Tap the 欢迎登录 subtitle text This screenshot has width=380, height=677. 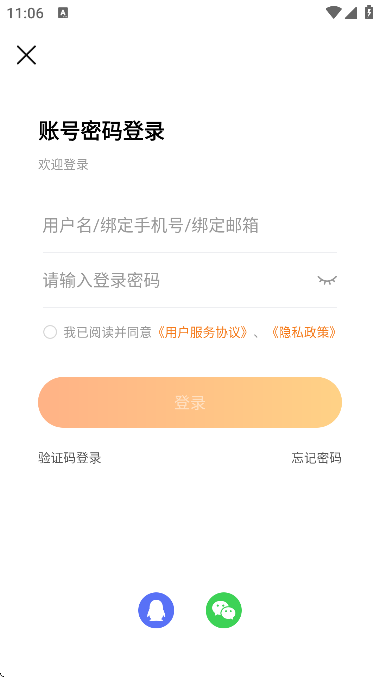[63, 165]
